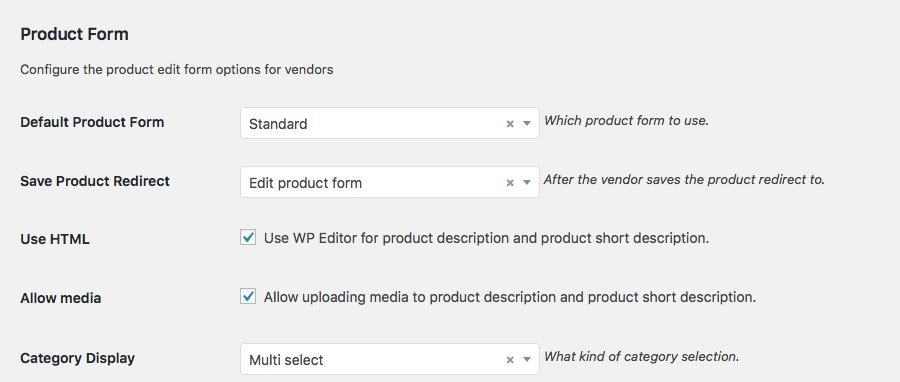Click 'Which product form to use' hint

click(626, 121)
